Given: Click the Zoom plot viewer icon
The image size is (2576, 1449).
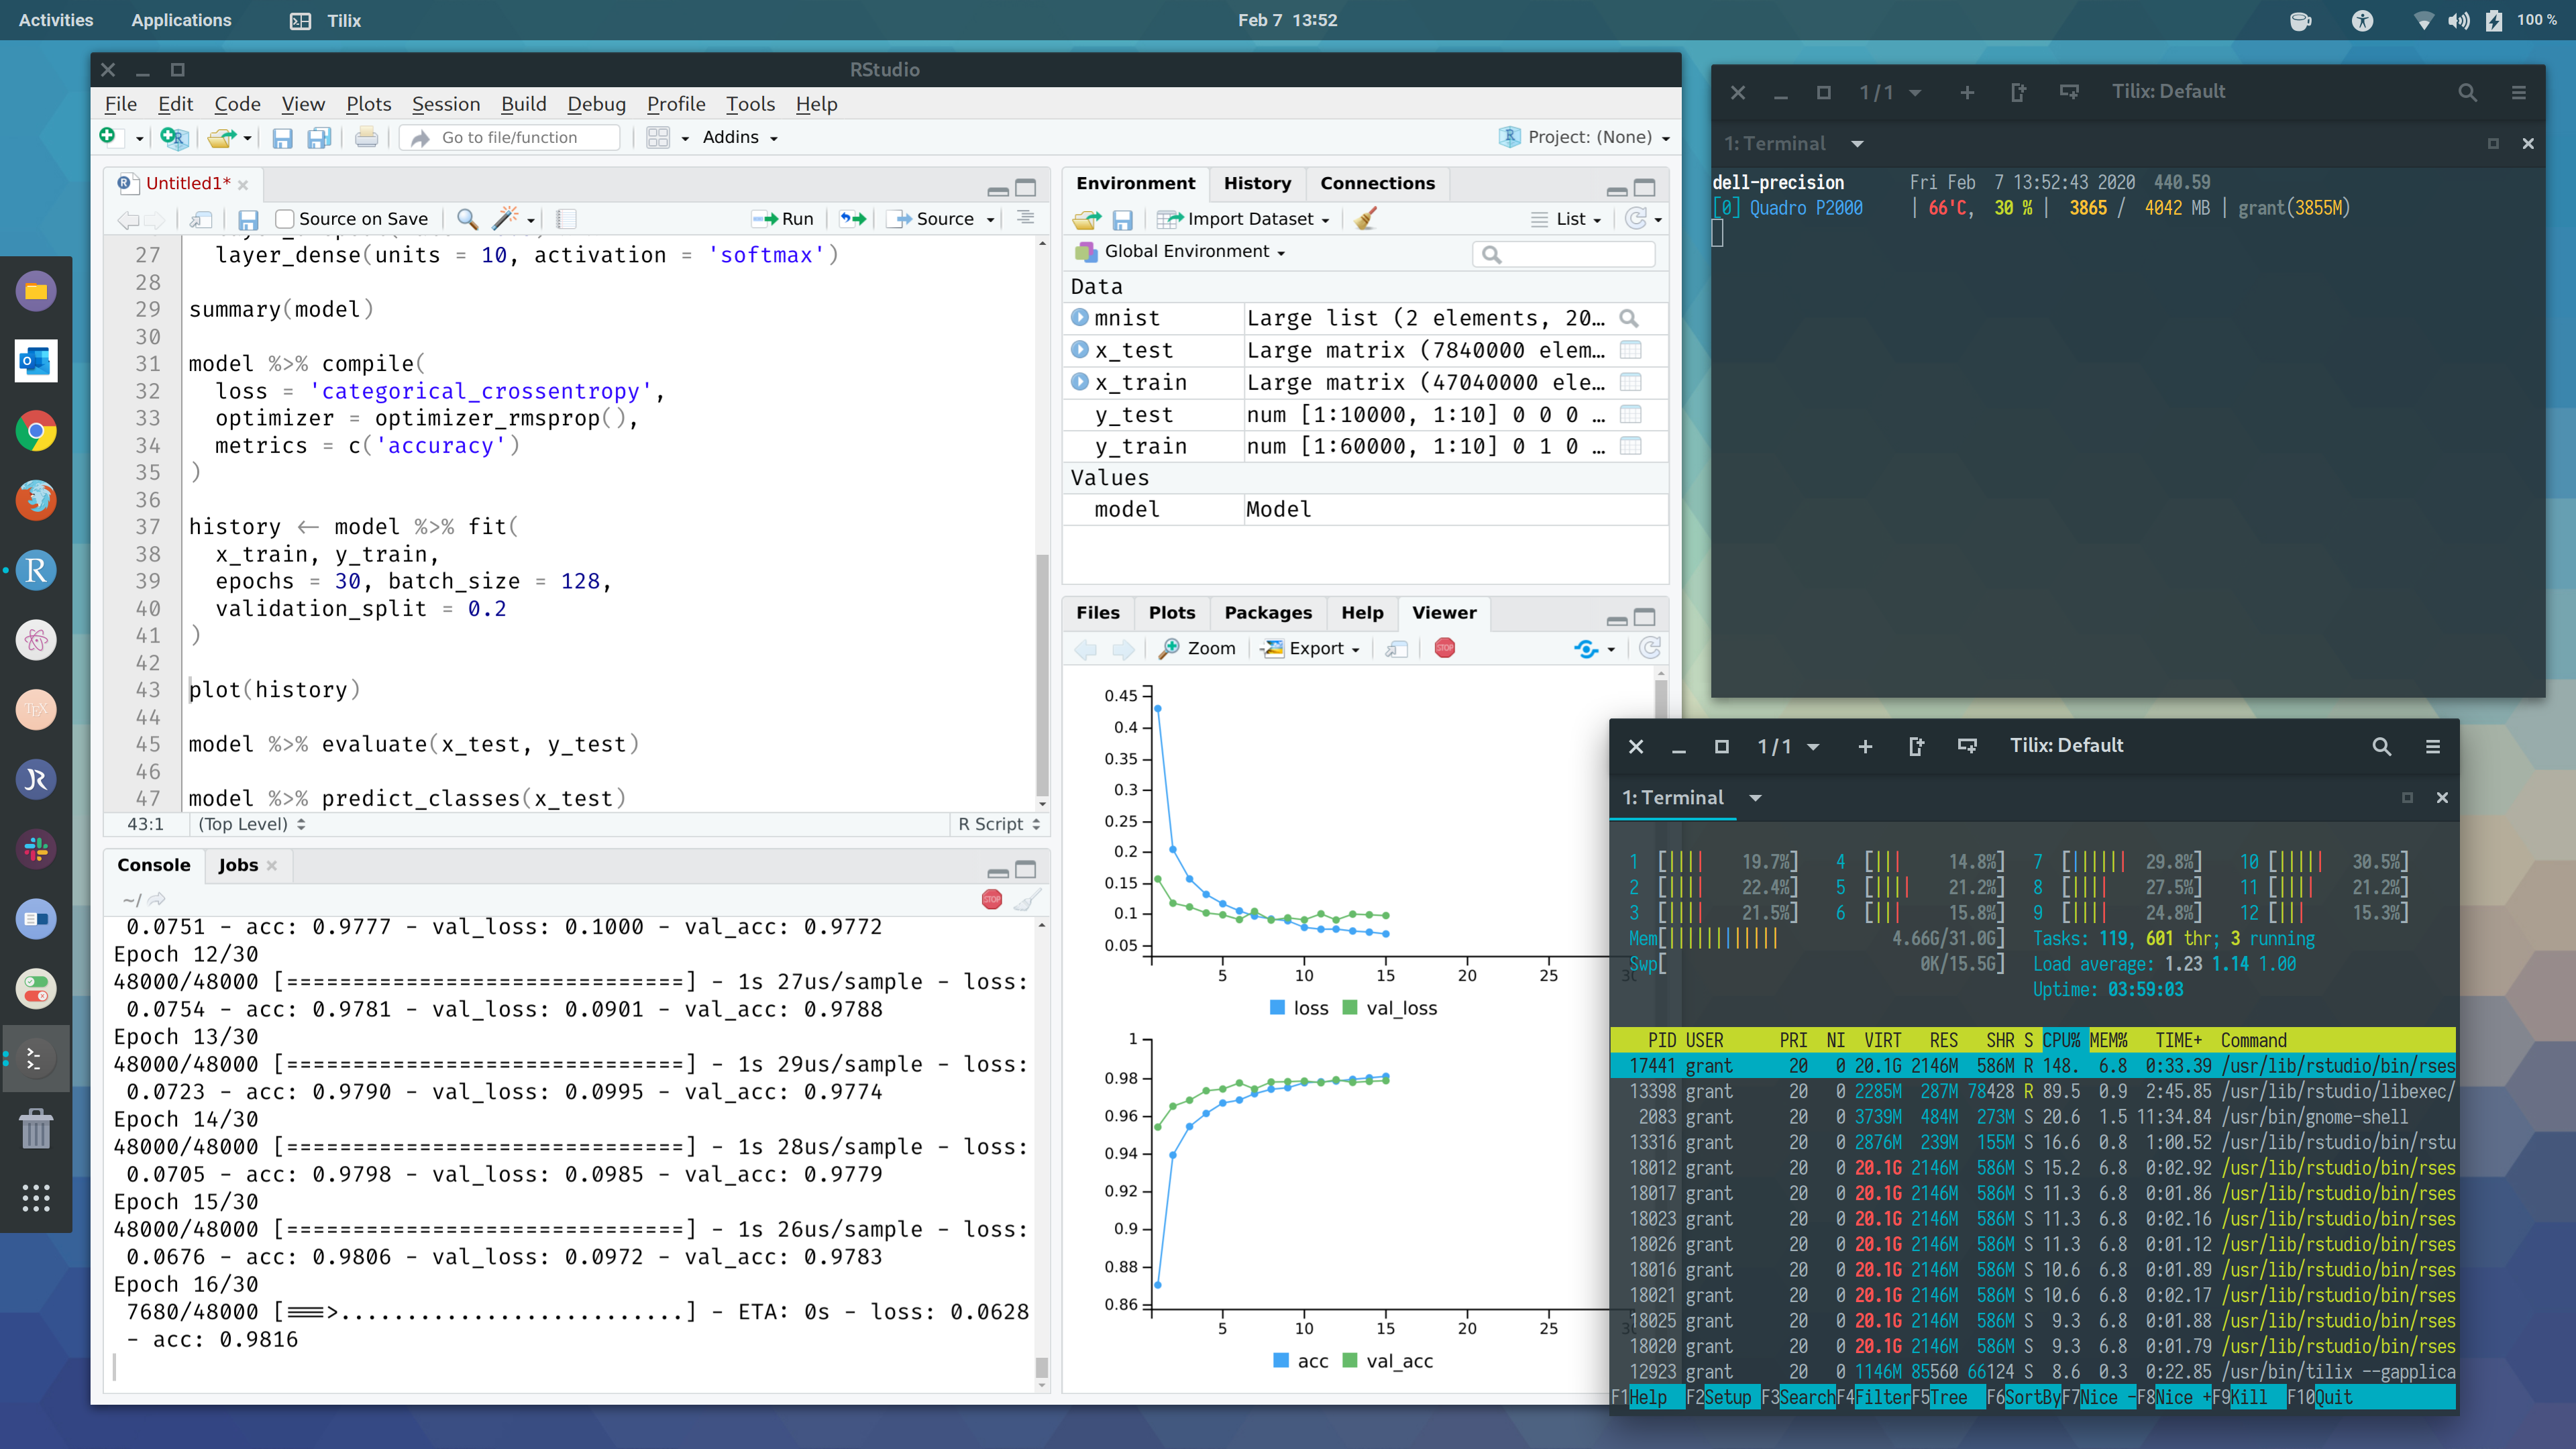Looking at the screenshot, I should 1198,648.
